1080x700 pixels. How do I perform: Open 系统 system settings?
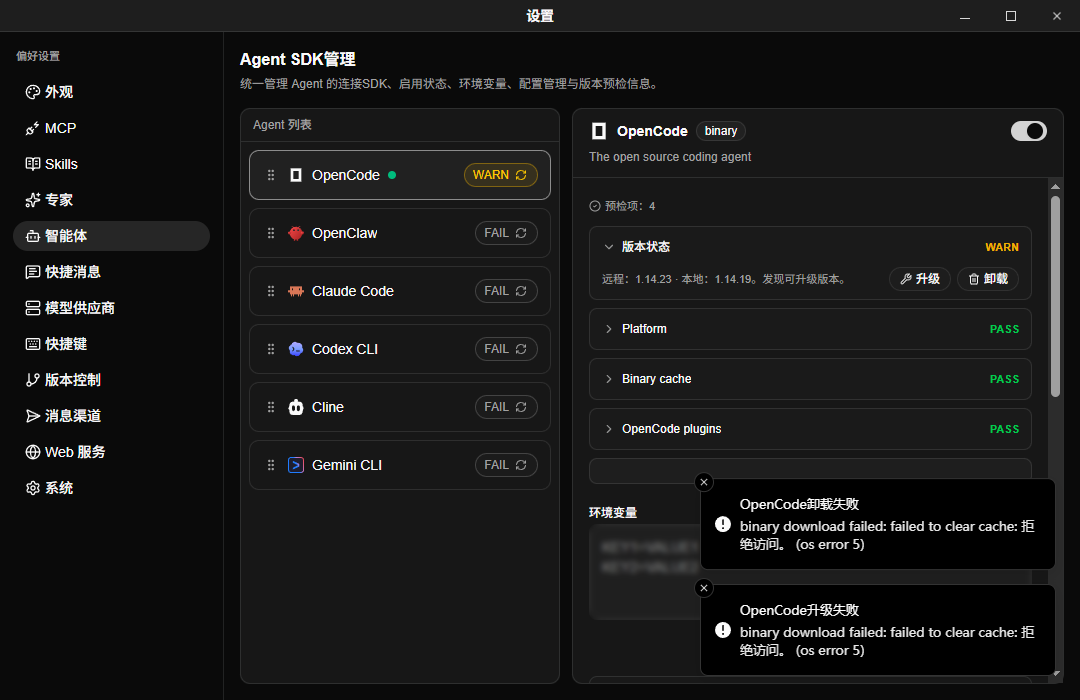[x=112, y=488]
